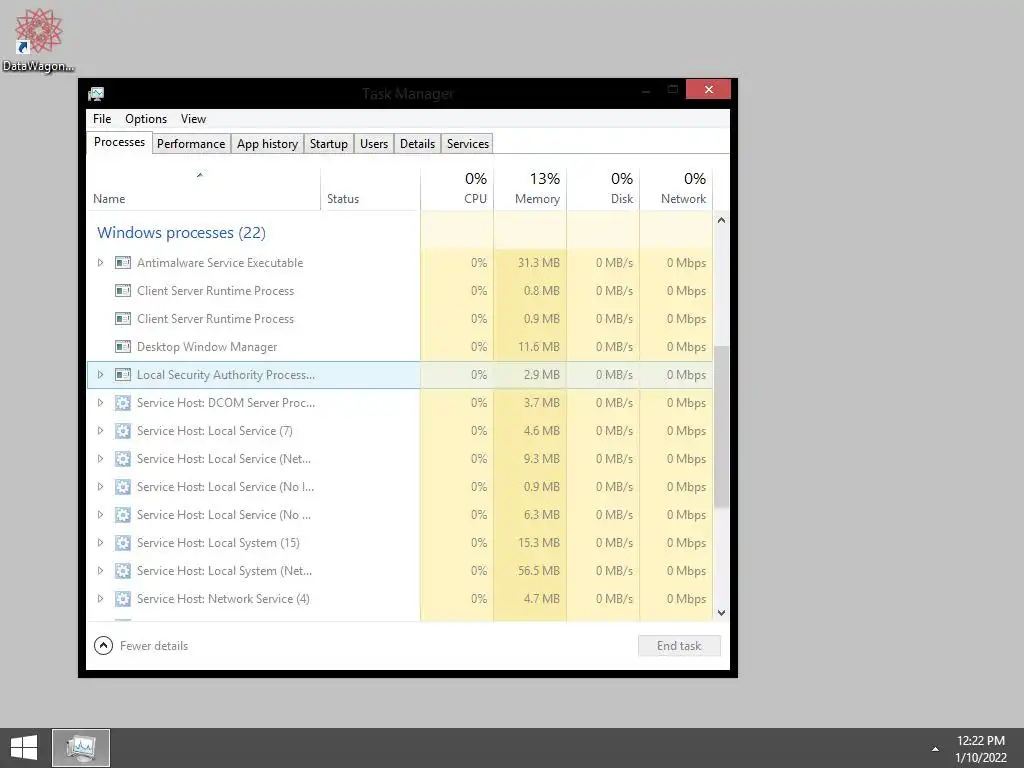Image resolution: width=1024 pixels, height=768 pixels.
Task: Sort by the Network column header
Action: (x=677, y=189)
